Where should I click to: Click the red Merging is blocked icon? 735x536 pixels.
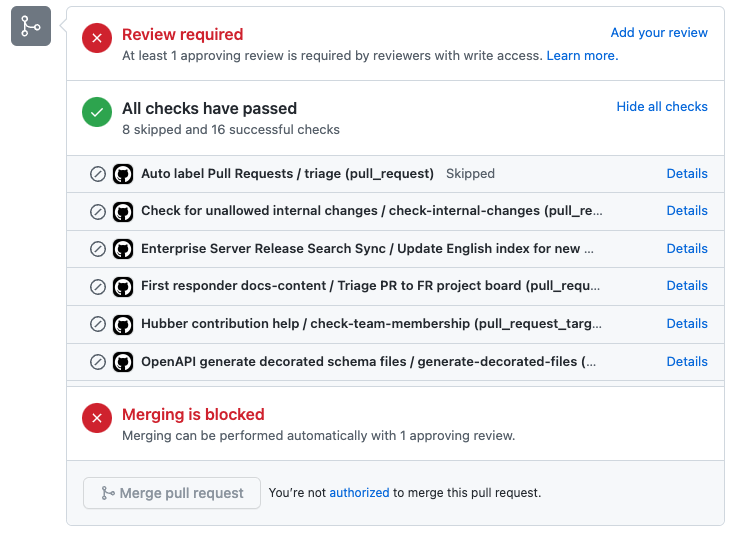(97, 420)
